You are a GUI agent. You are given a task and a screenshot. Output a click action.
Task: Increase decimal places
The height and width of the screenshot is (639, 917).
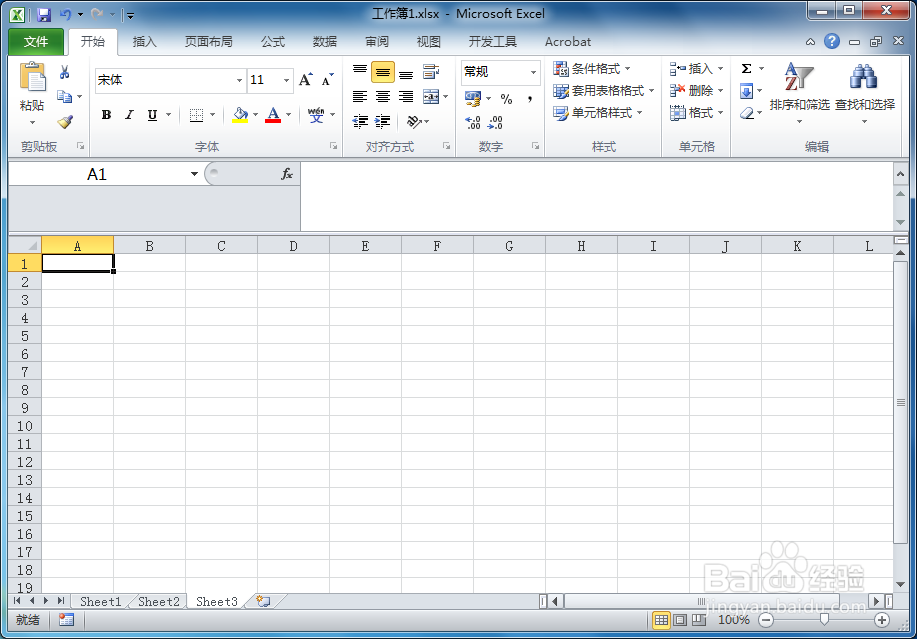[x=473, y=122]
